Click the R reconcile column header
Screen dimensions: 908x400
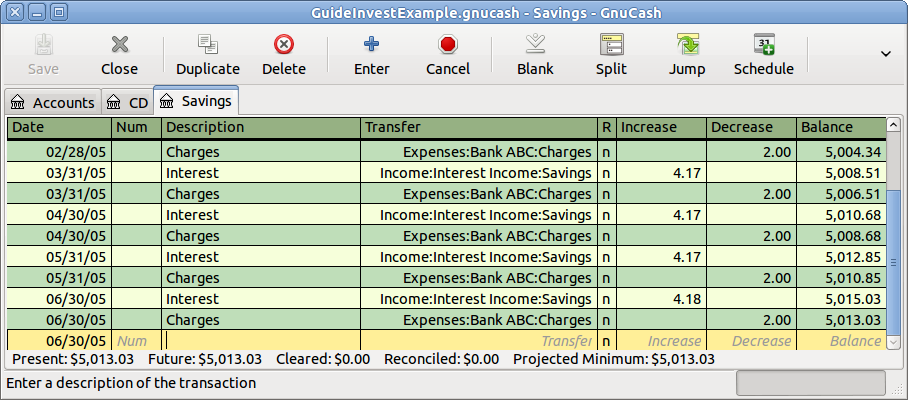(607, 127)
